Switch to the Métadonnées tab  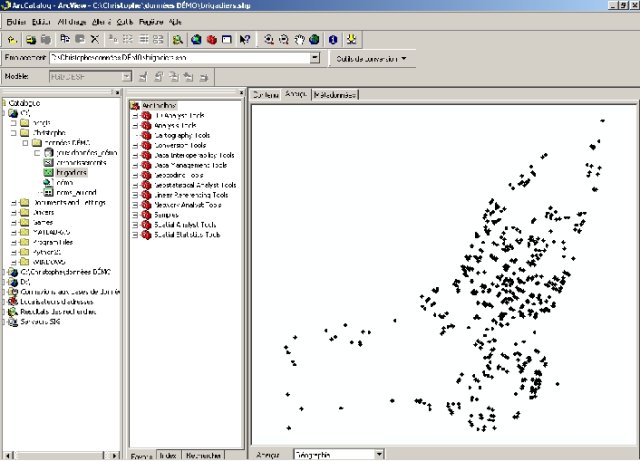tap(335, 94)
